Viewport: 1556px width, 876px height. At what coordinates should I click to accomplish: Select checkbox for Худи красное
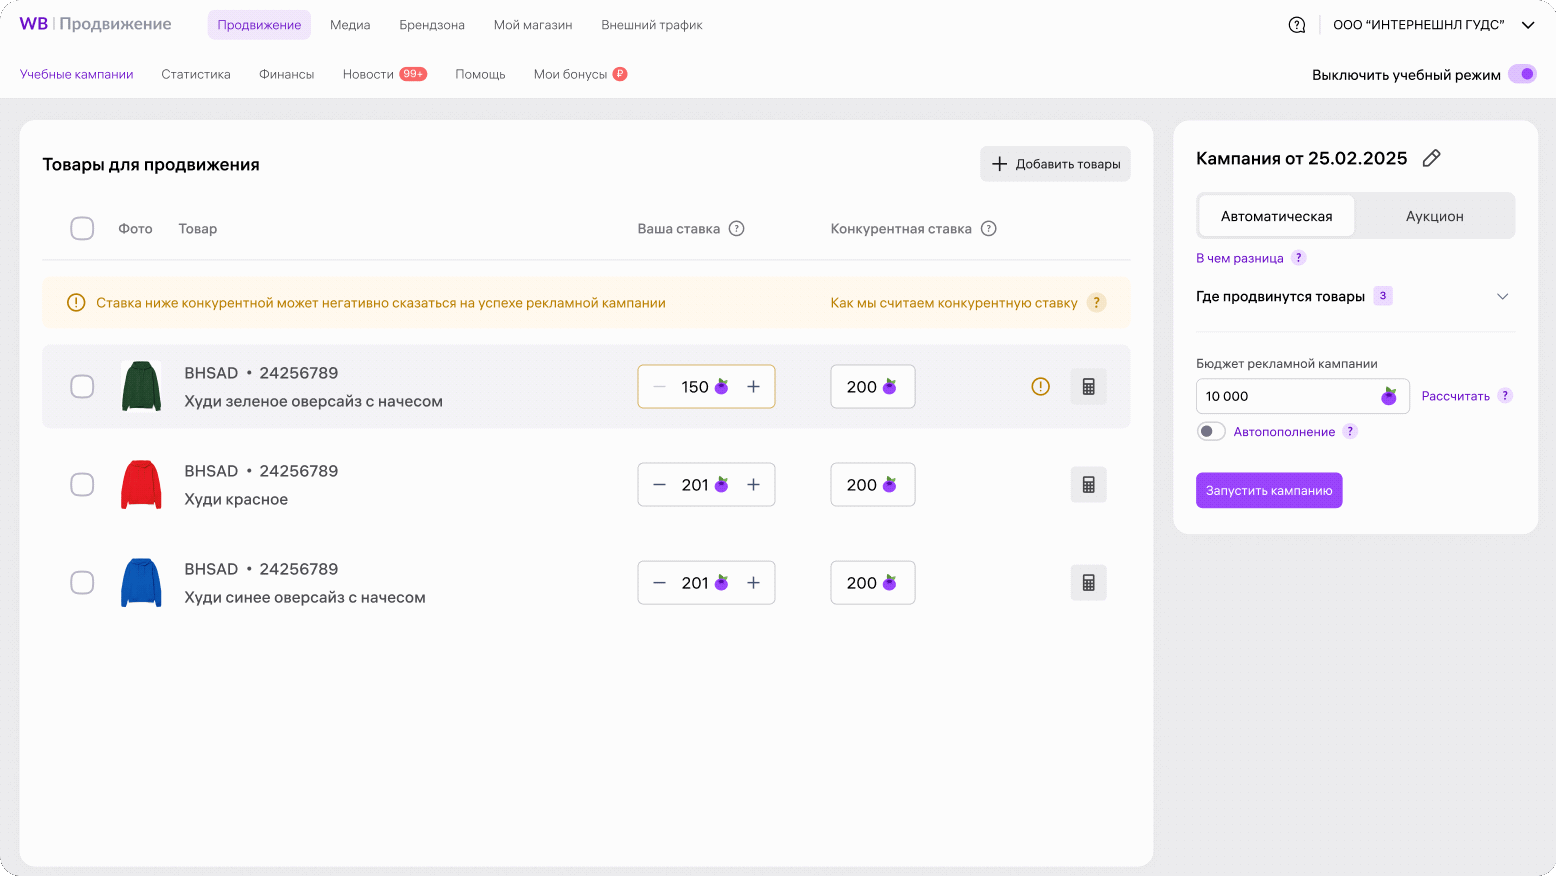coord(82,485)
